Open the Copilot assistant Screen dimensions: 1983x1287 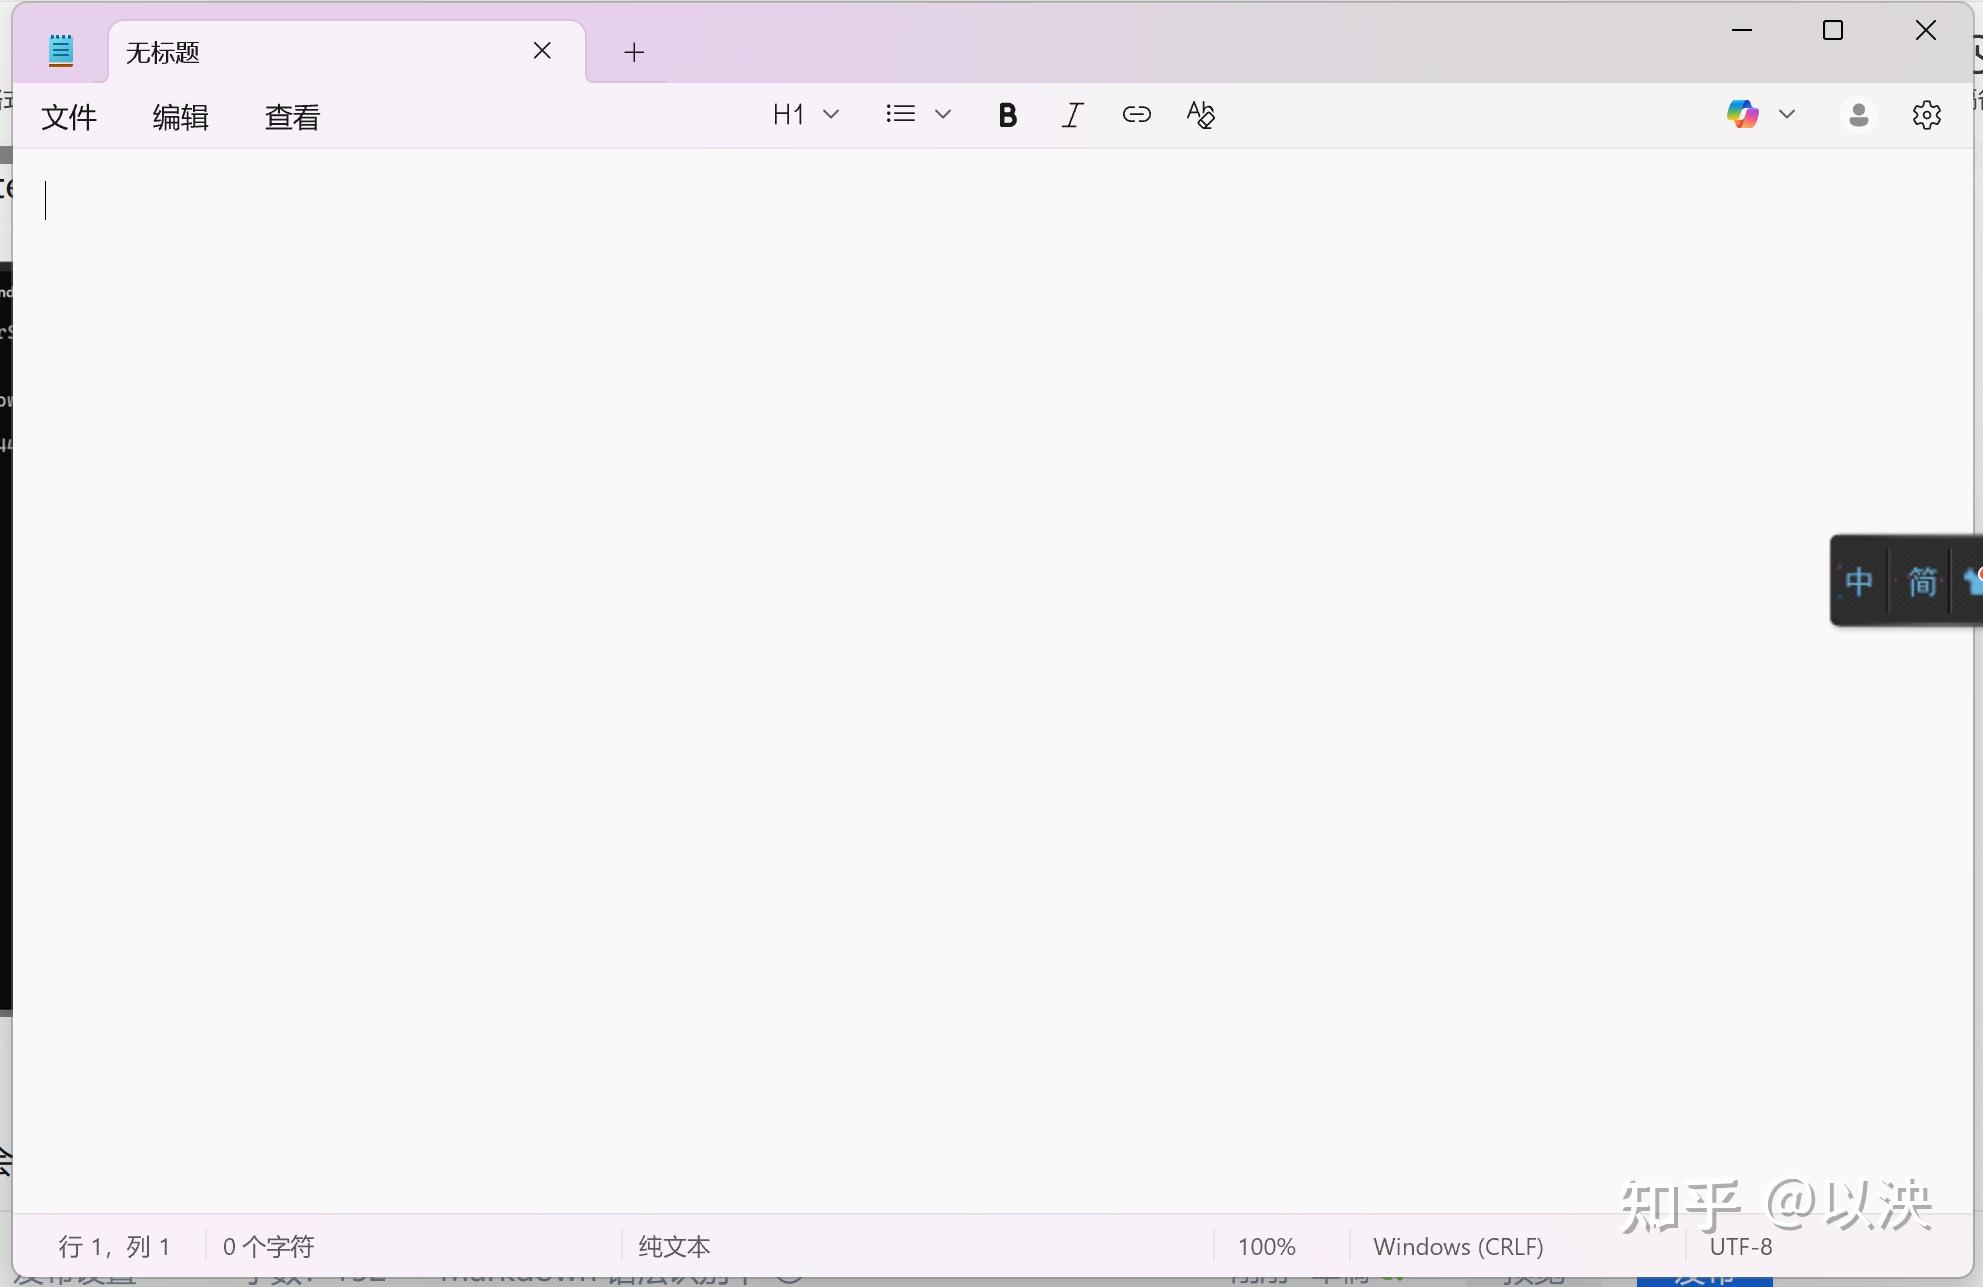(x=1742, y=114)
